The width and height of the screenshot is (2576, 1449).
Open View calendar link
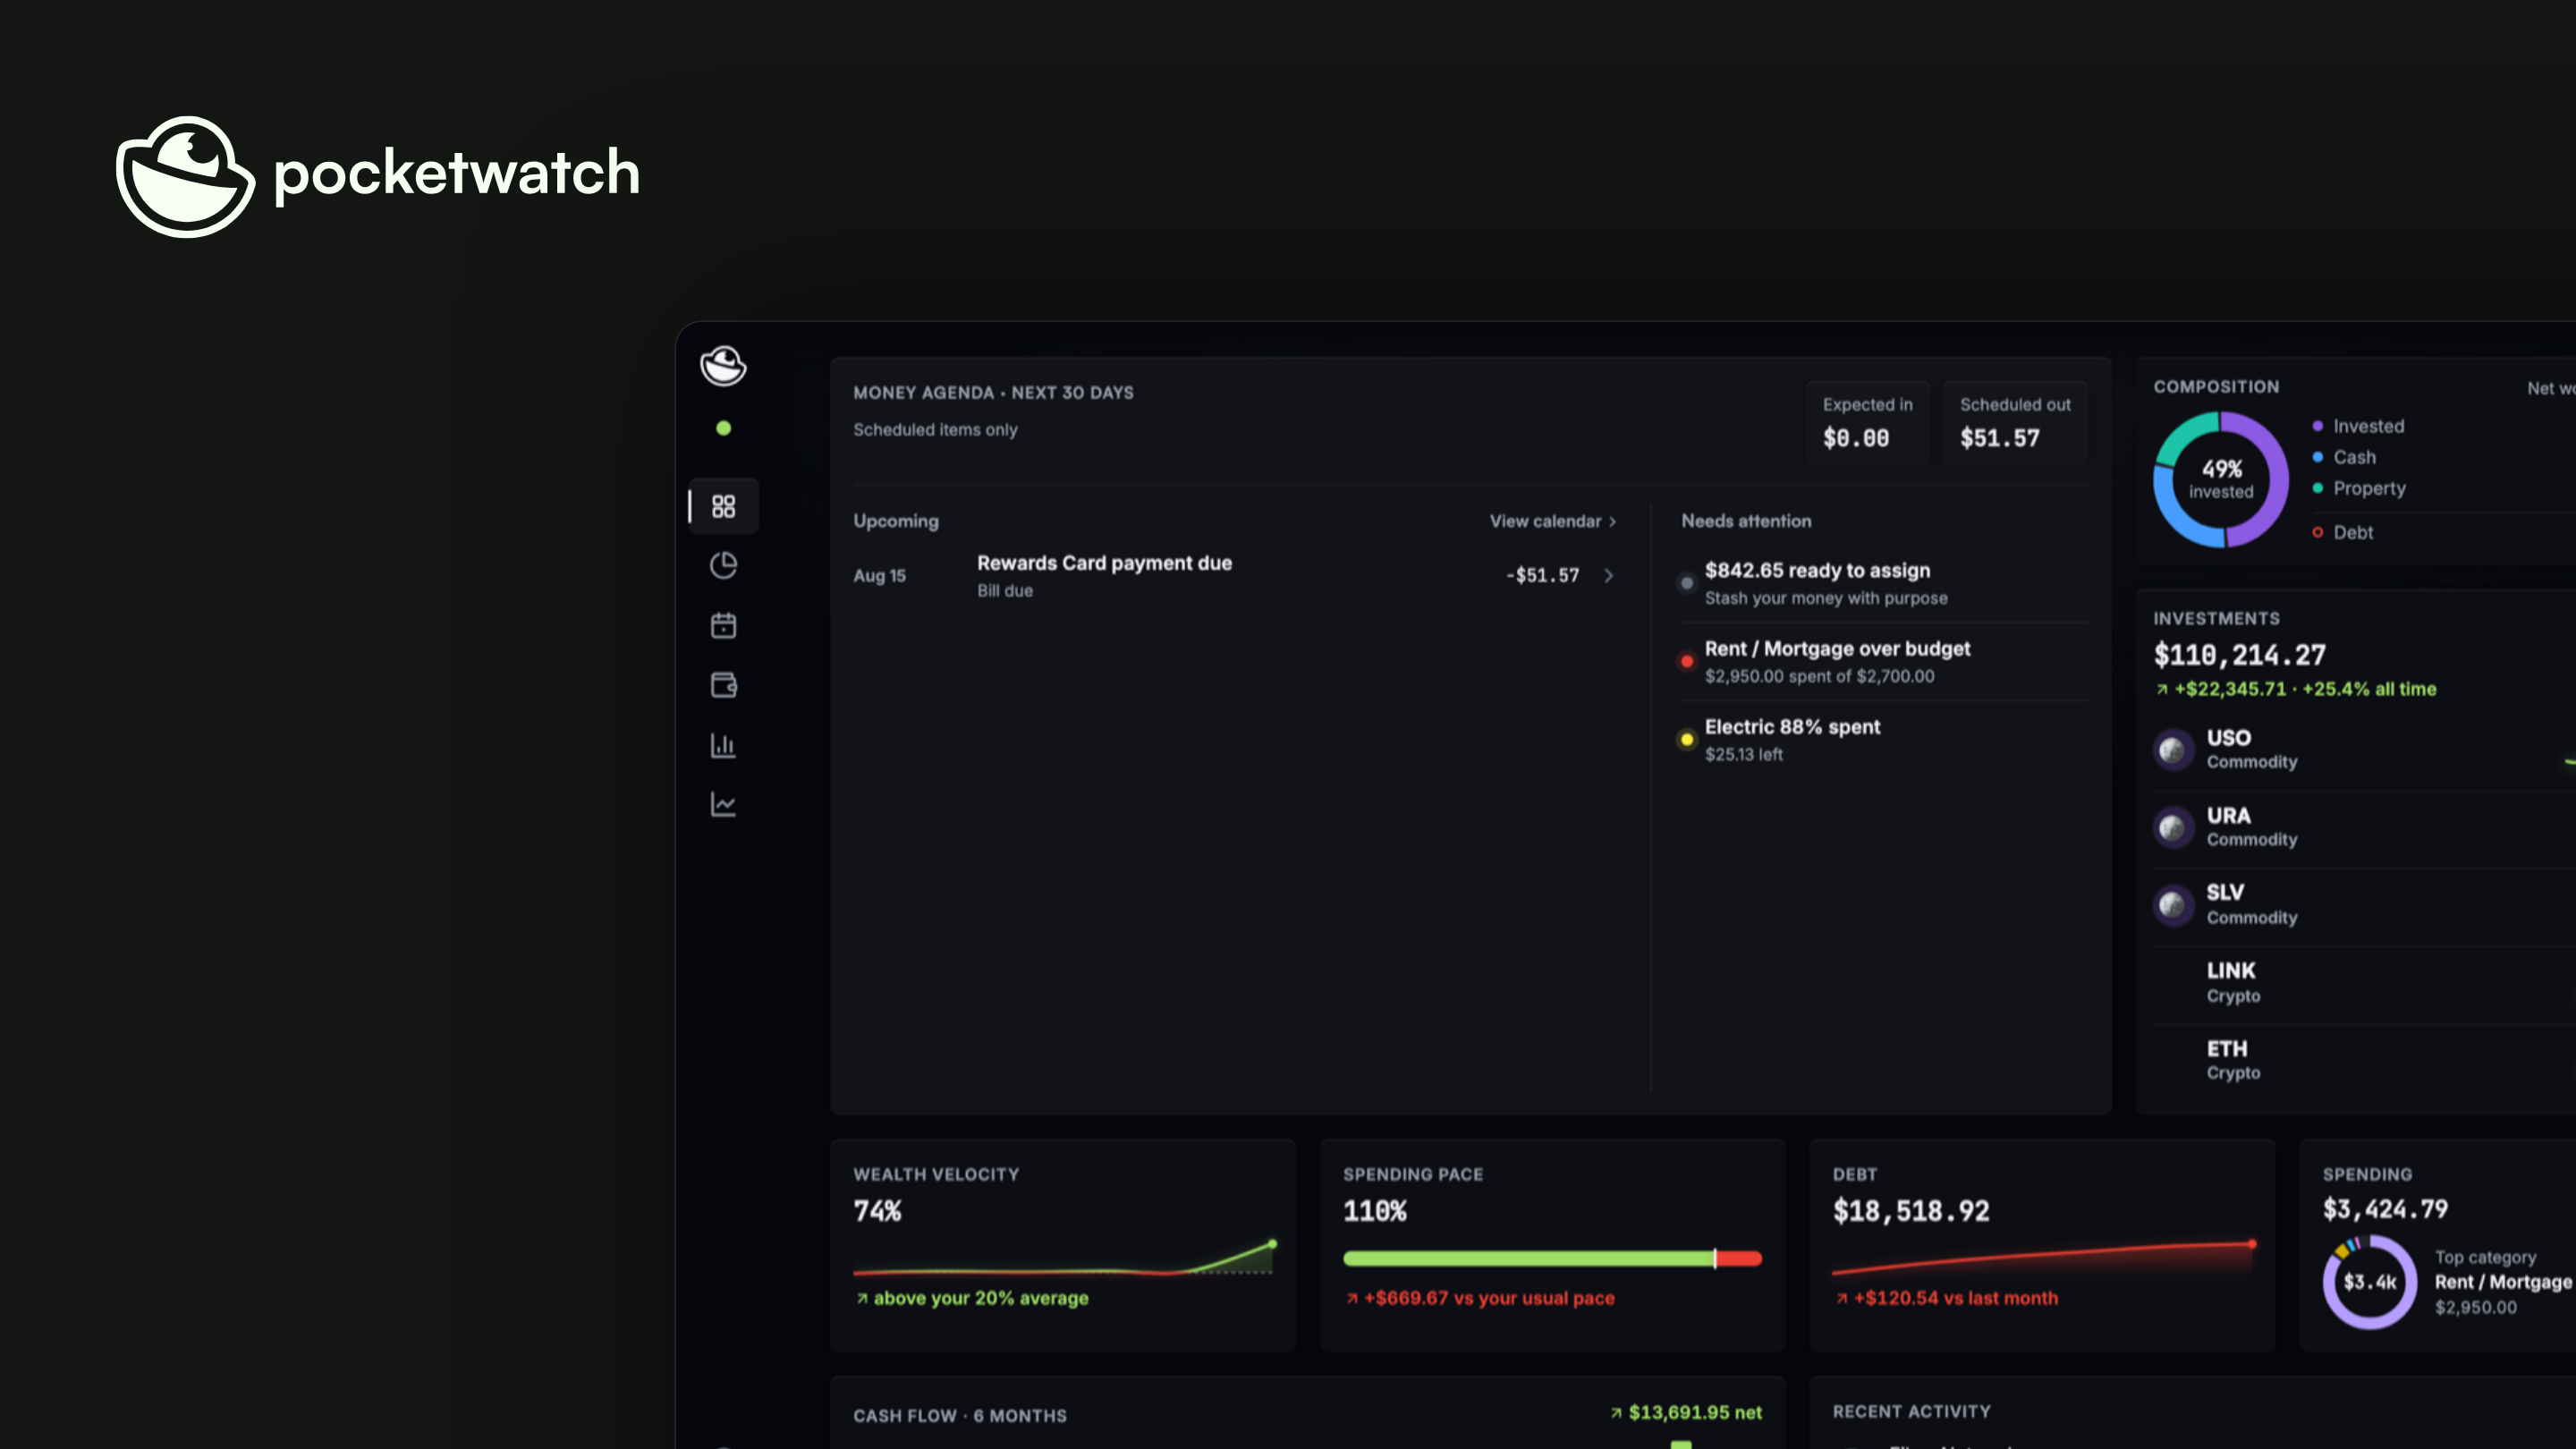[x=1552, y=521]
